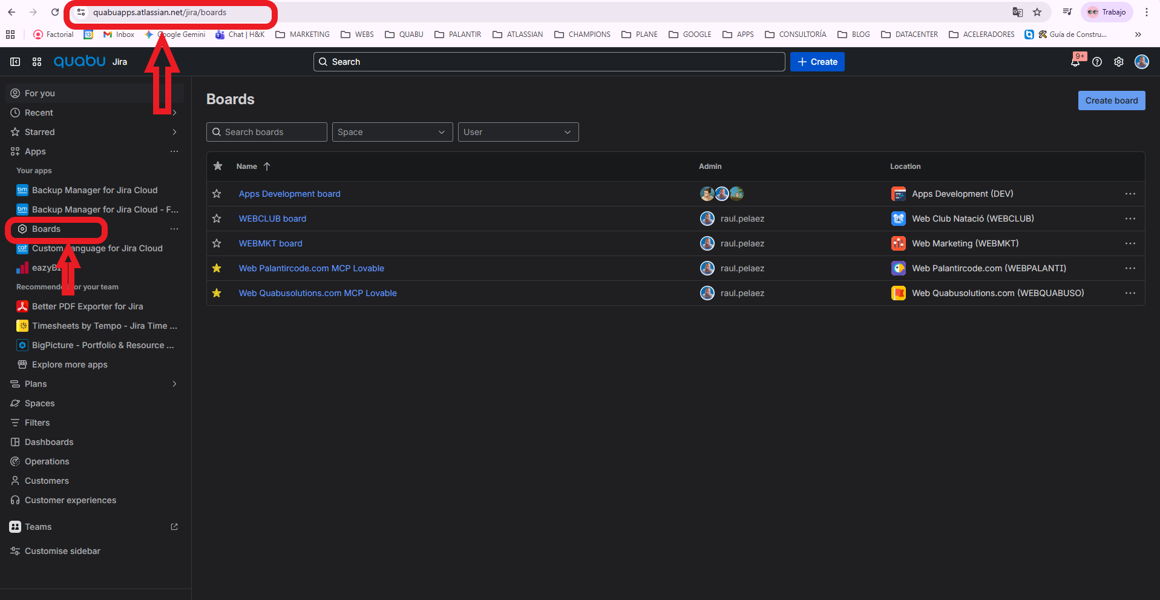Star the WEBMKT board

click(217, 243)
